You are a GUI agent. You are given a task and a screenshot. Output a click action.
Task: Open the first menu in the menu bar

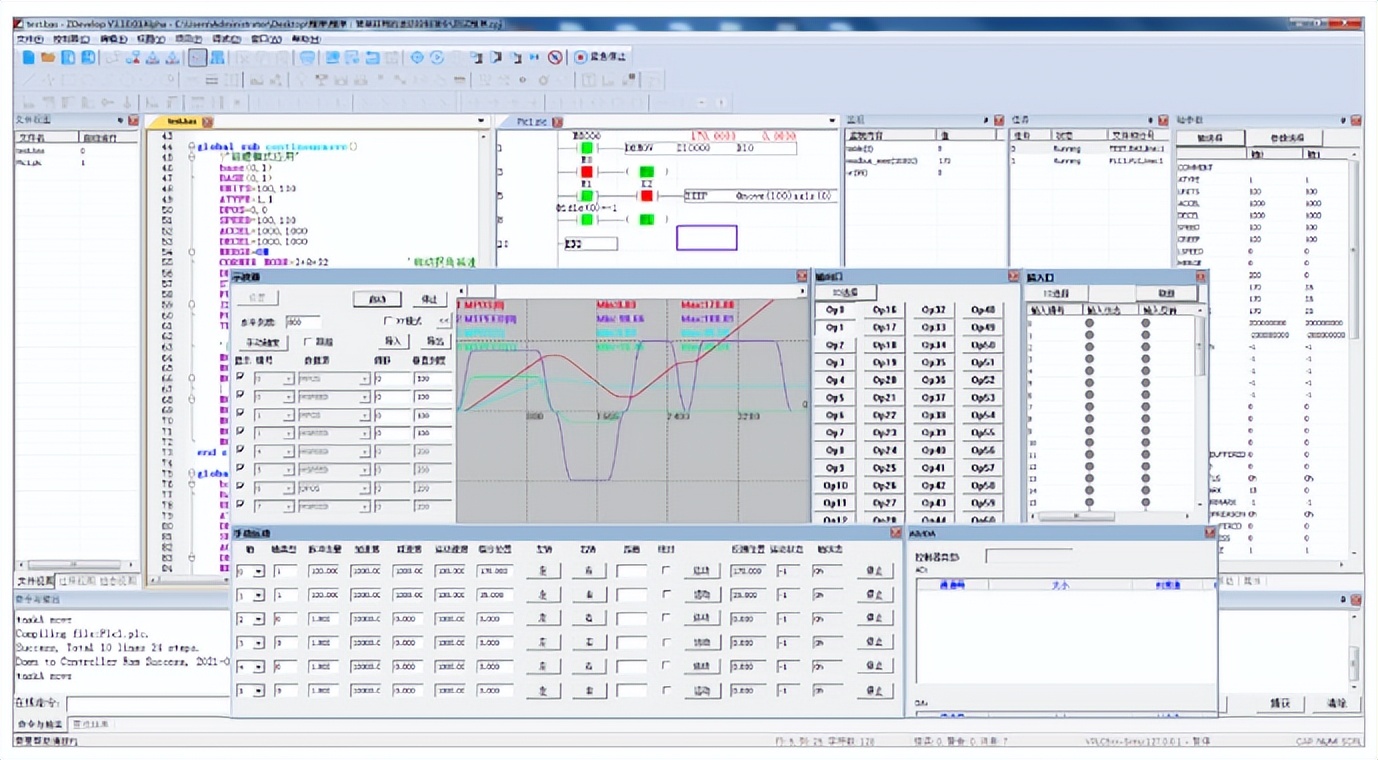[x=29, y=39]
